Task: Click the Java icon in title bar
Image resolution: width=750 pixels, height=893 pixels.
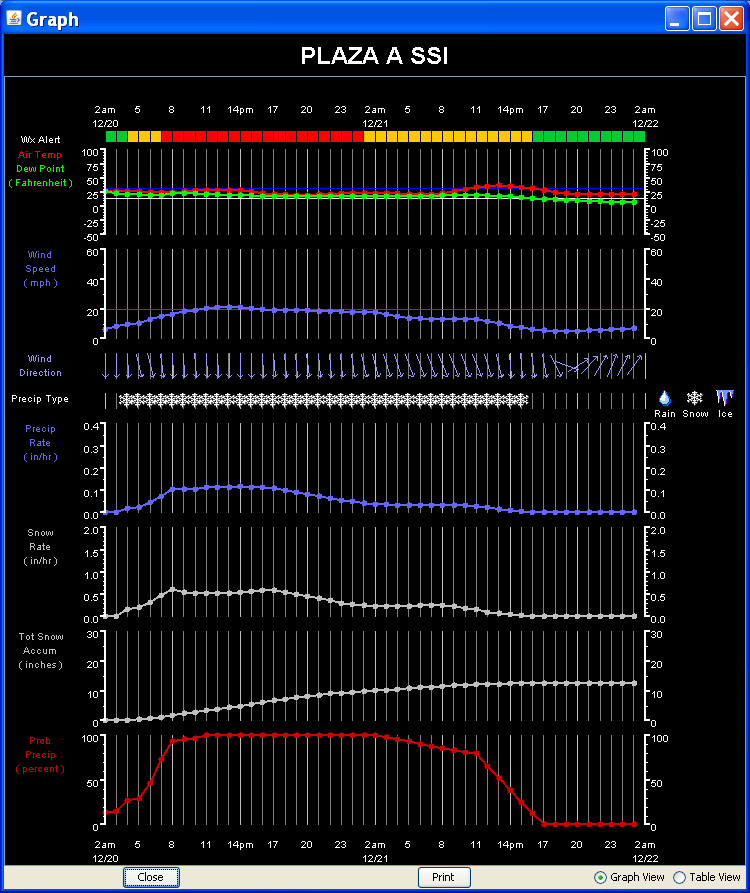Action: (x=14, y=19)
